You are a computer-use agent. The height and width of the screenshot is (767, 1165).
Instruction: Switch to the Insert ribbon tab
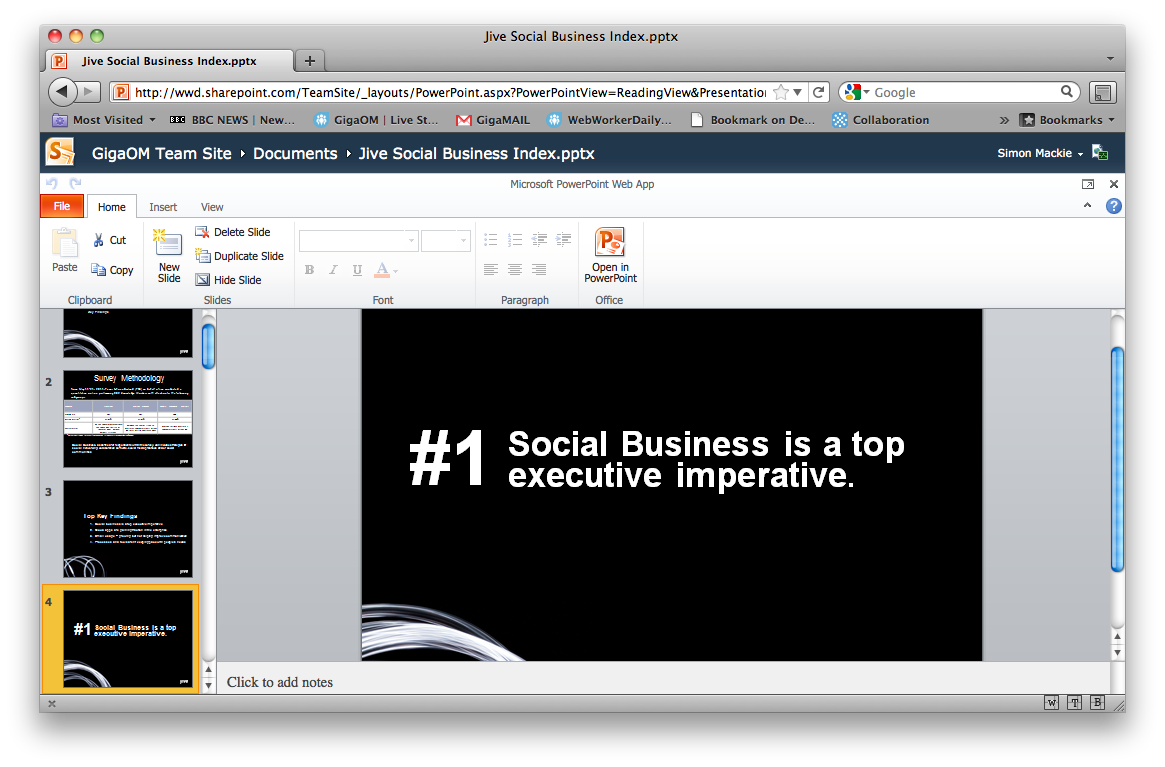163,207
